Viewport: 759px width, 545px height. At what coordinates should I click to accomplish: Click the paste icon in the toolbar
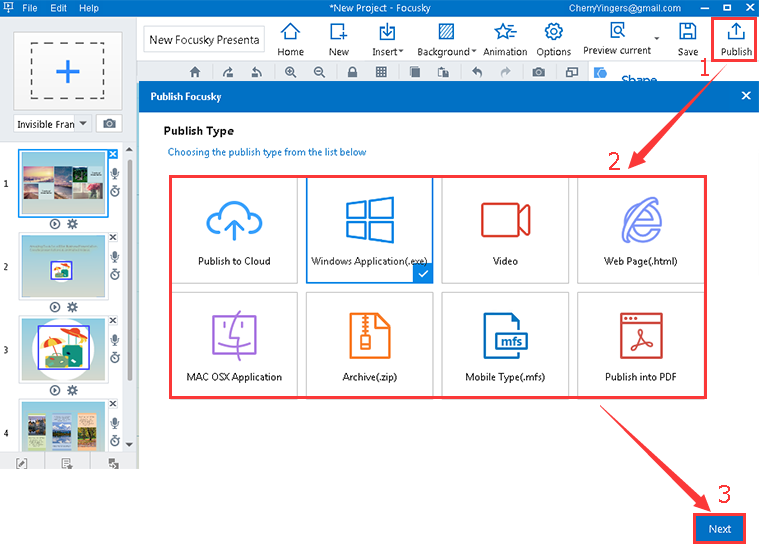[443, 72]
